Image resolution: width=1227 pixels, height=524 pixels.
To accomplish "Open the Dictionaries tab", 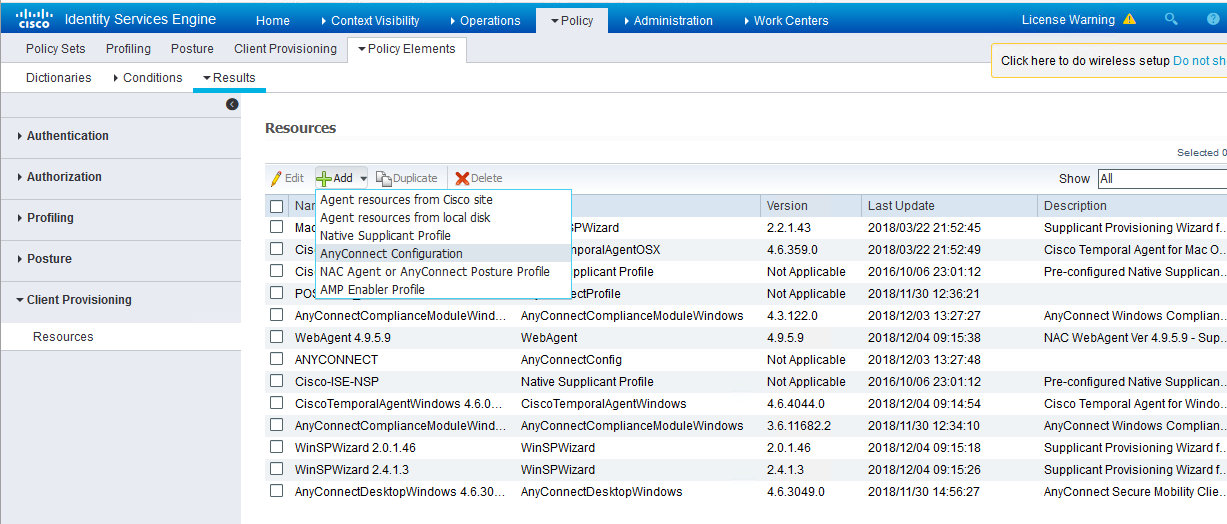I will [x=58, y=78].
